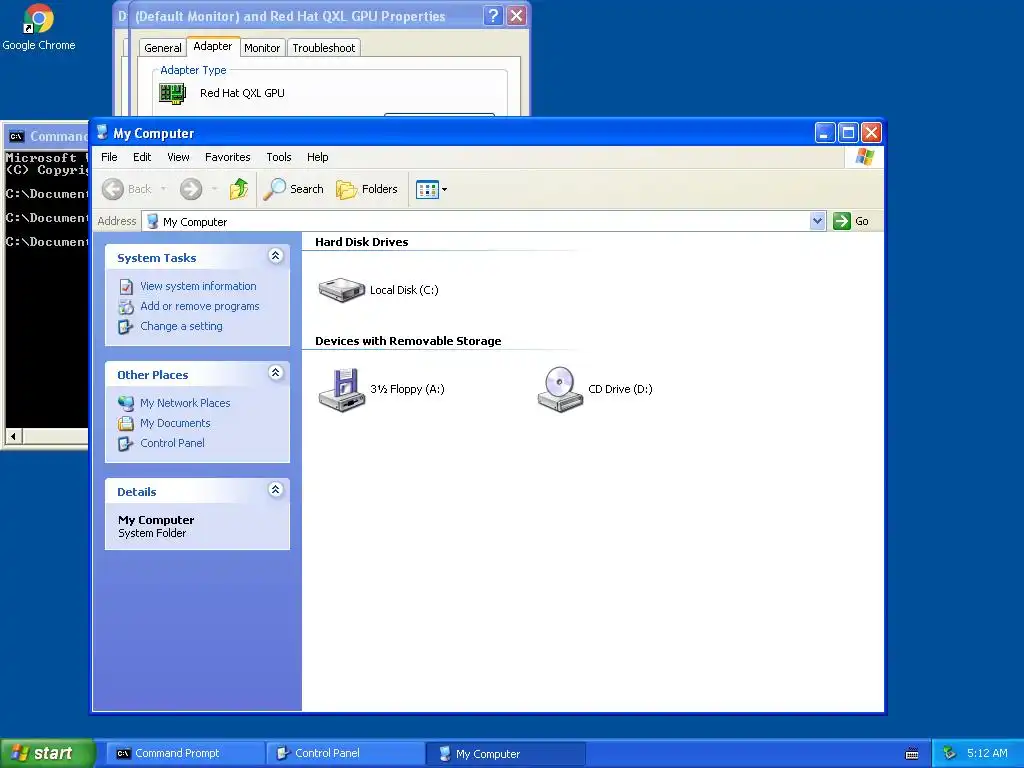
Task: Select the CD Drive (D:) icon
Action: [x=560, y=389]
